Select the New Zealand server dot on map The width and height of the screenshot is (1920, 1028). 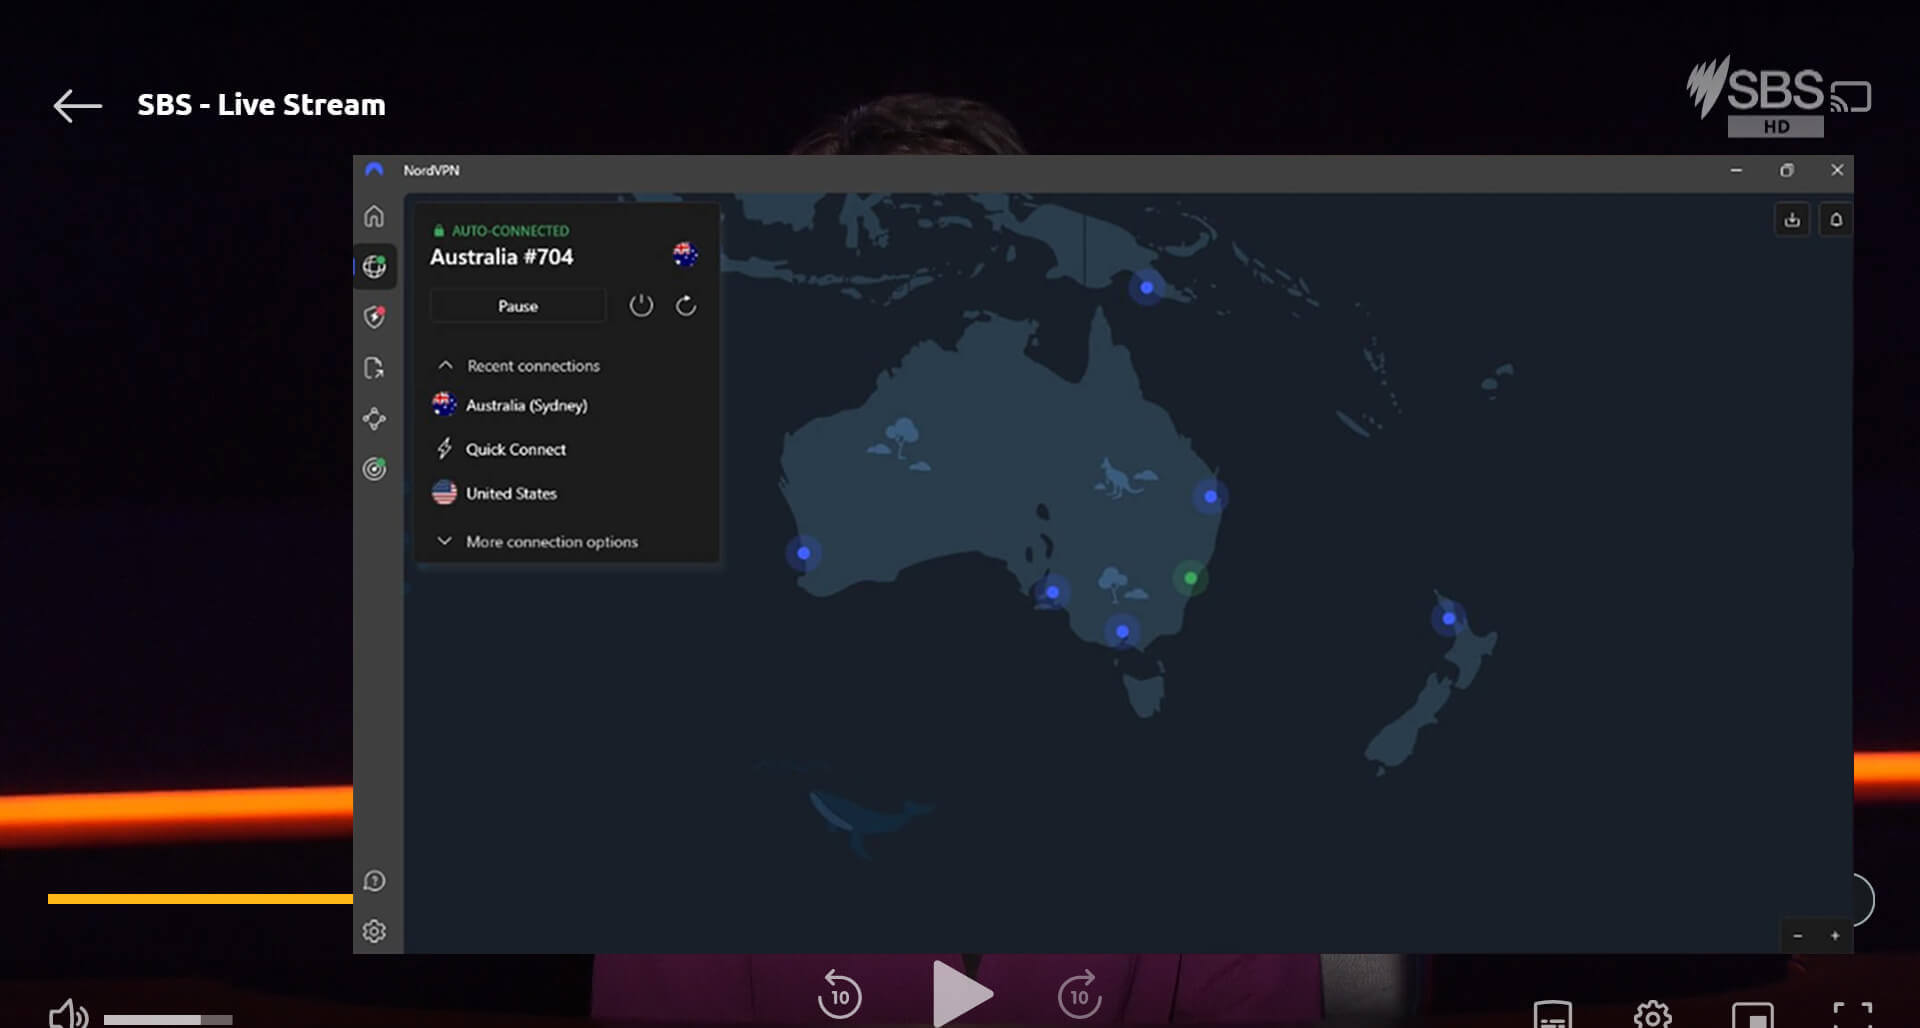click(x=1449, y=618)
